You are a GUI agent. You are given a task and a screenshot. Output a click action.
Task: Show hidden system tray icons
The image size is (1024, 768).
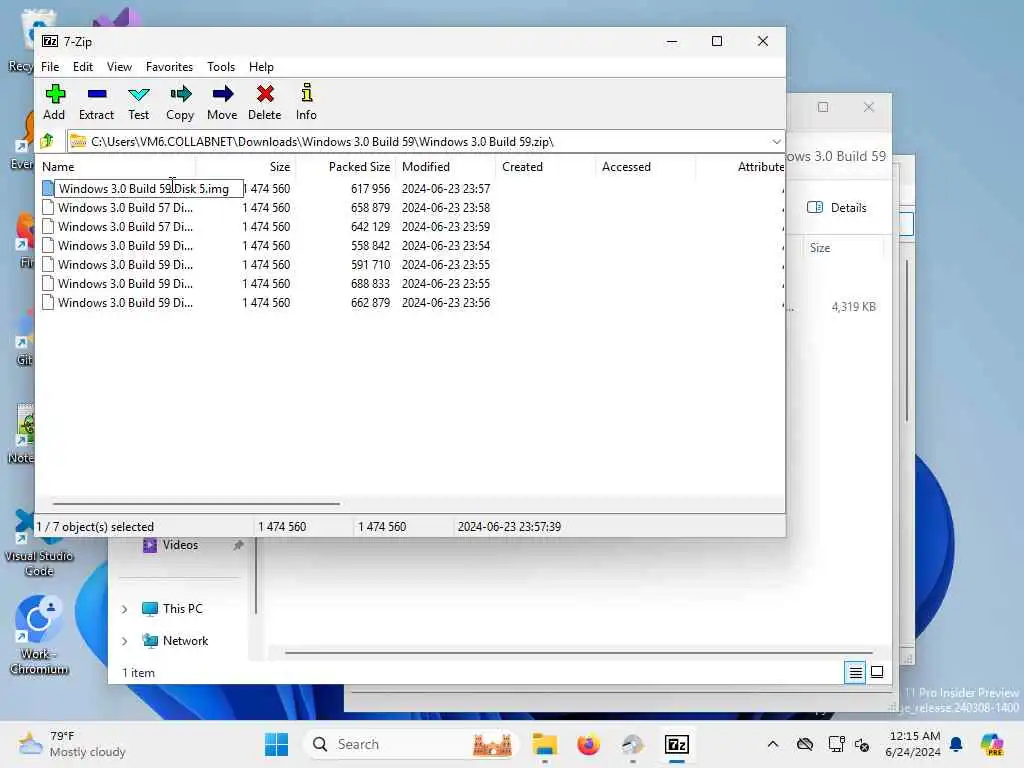tap(773, 744)
